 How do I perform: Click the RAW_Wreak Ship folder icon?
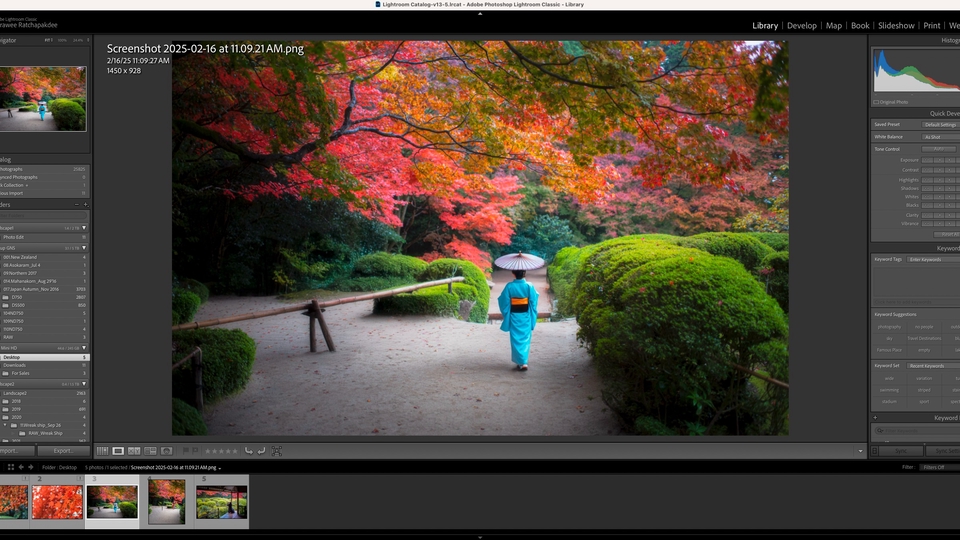pyautogui.click(x=22, y=433)
